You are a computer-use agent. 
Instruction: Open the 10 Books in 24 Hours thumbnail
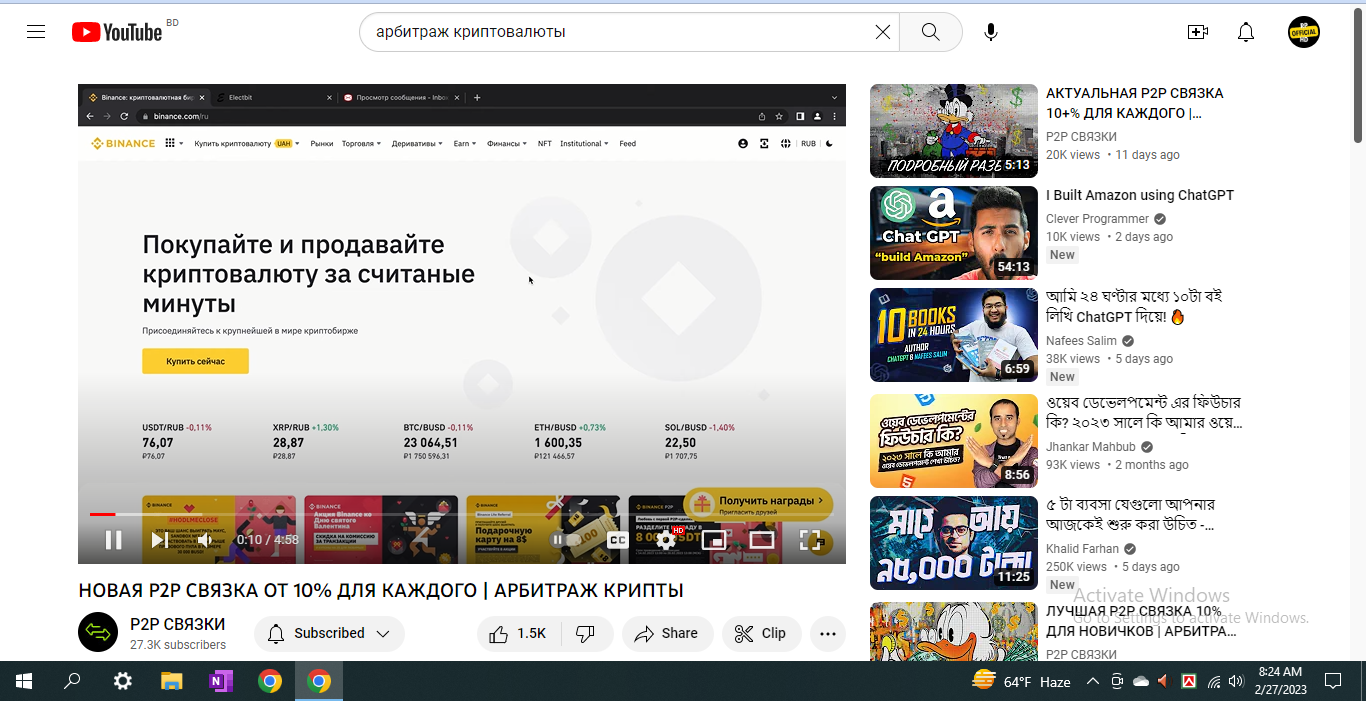tap(954, 335)
